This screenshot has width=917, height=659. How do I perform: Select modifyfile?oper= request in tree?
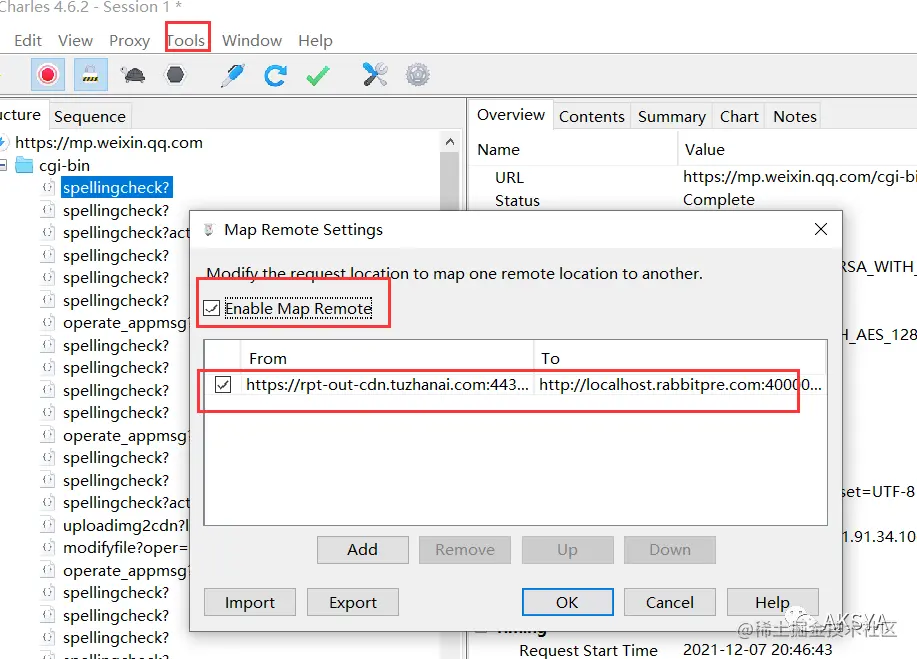click(126, 547)
